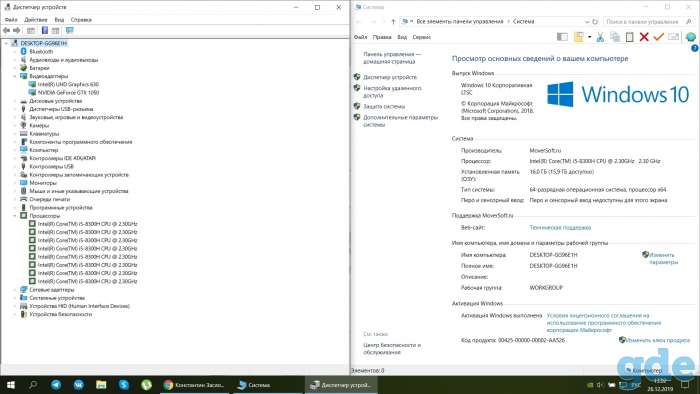
Task: Open Telegram from the taskbar
Action: [56, 385]
